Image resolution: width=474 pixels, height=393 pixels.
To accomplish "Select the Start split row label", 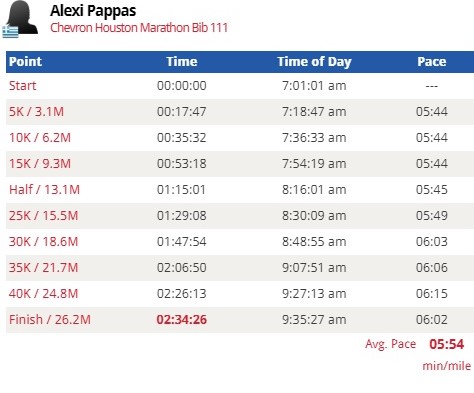I will click(22, 86).
